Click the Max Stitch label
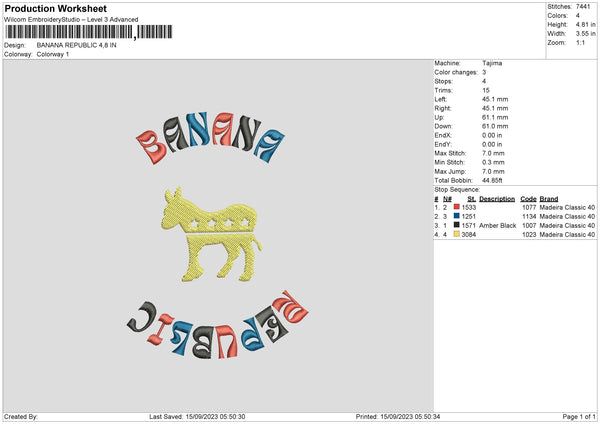The image size is (600, 424). pos(450,153)
